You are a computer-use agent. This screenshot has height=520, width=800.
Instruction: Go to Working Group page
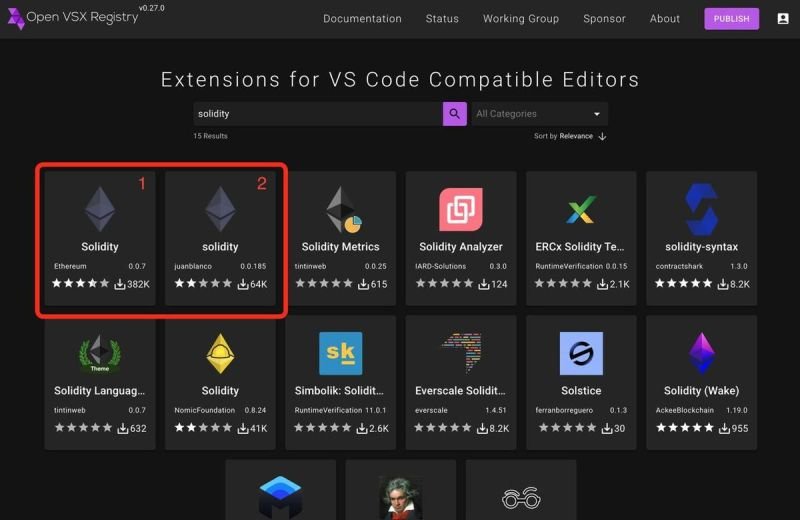point(521,19)
